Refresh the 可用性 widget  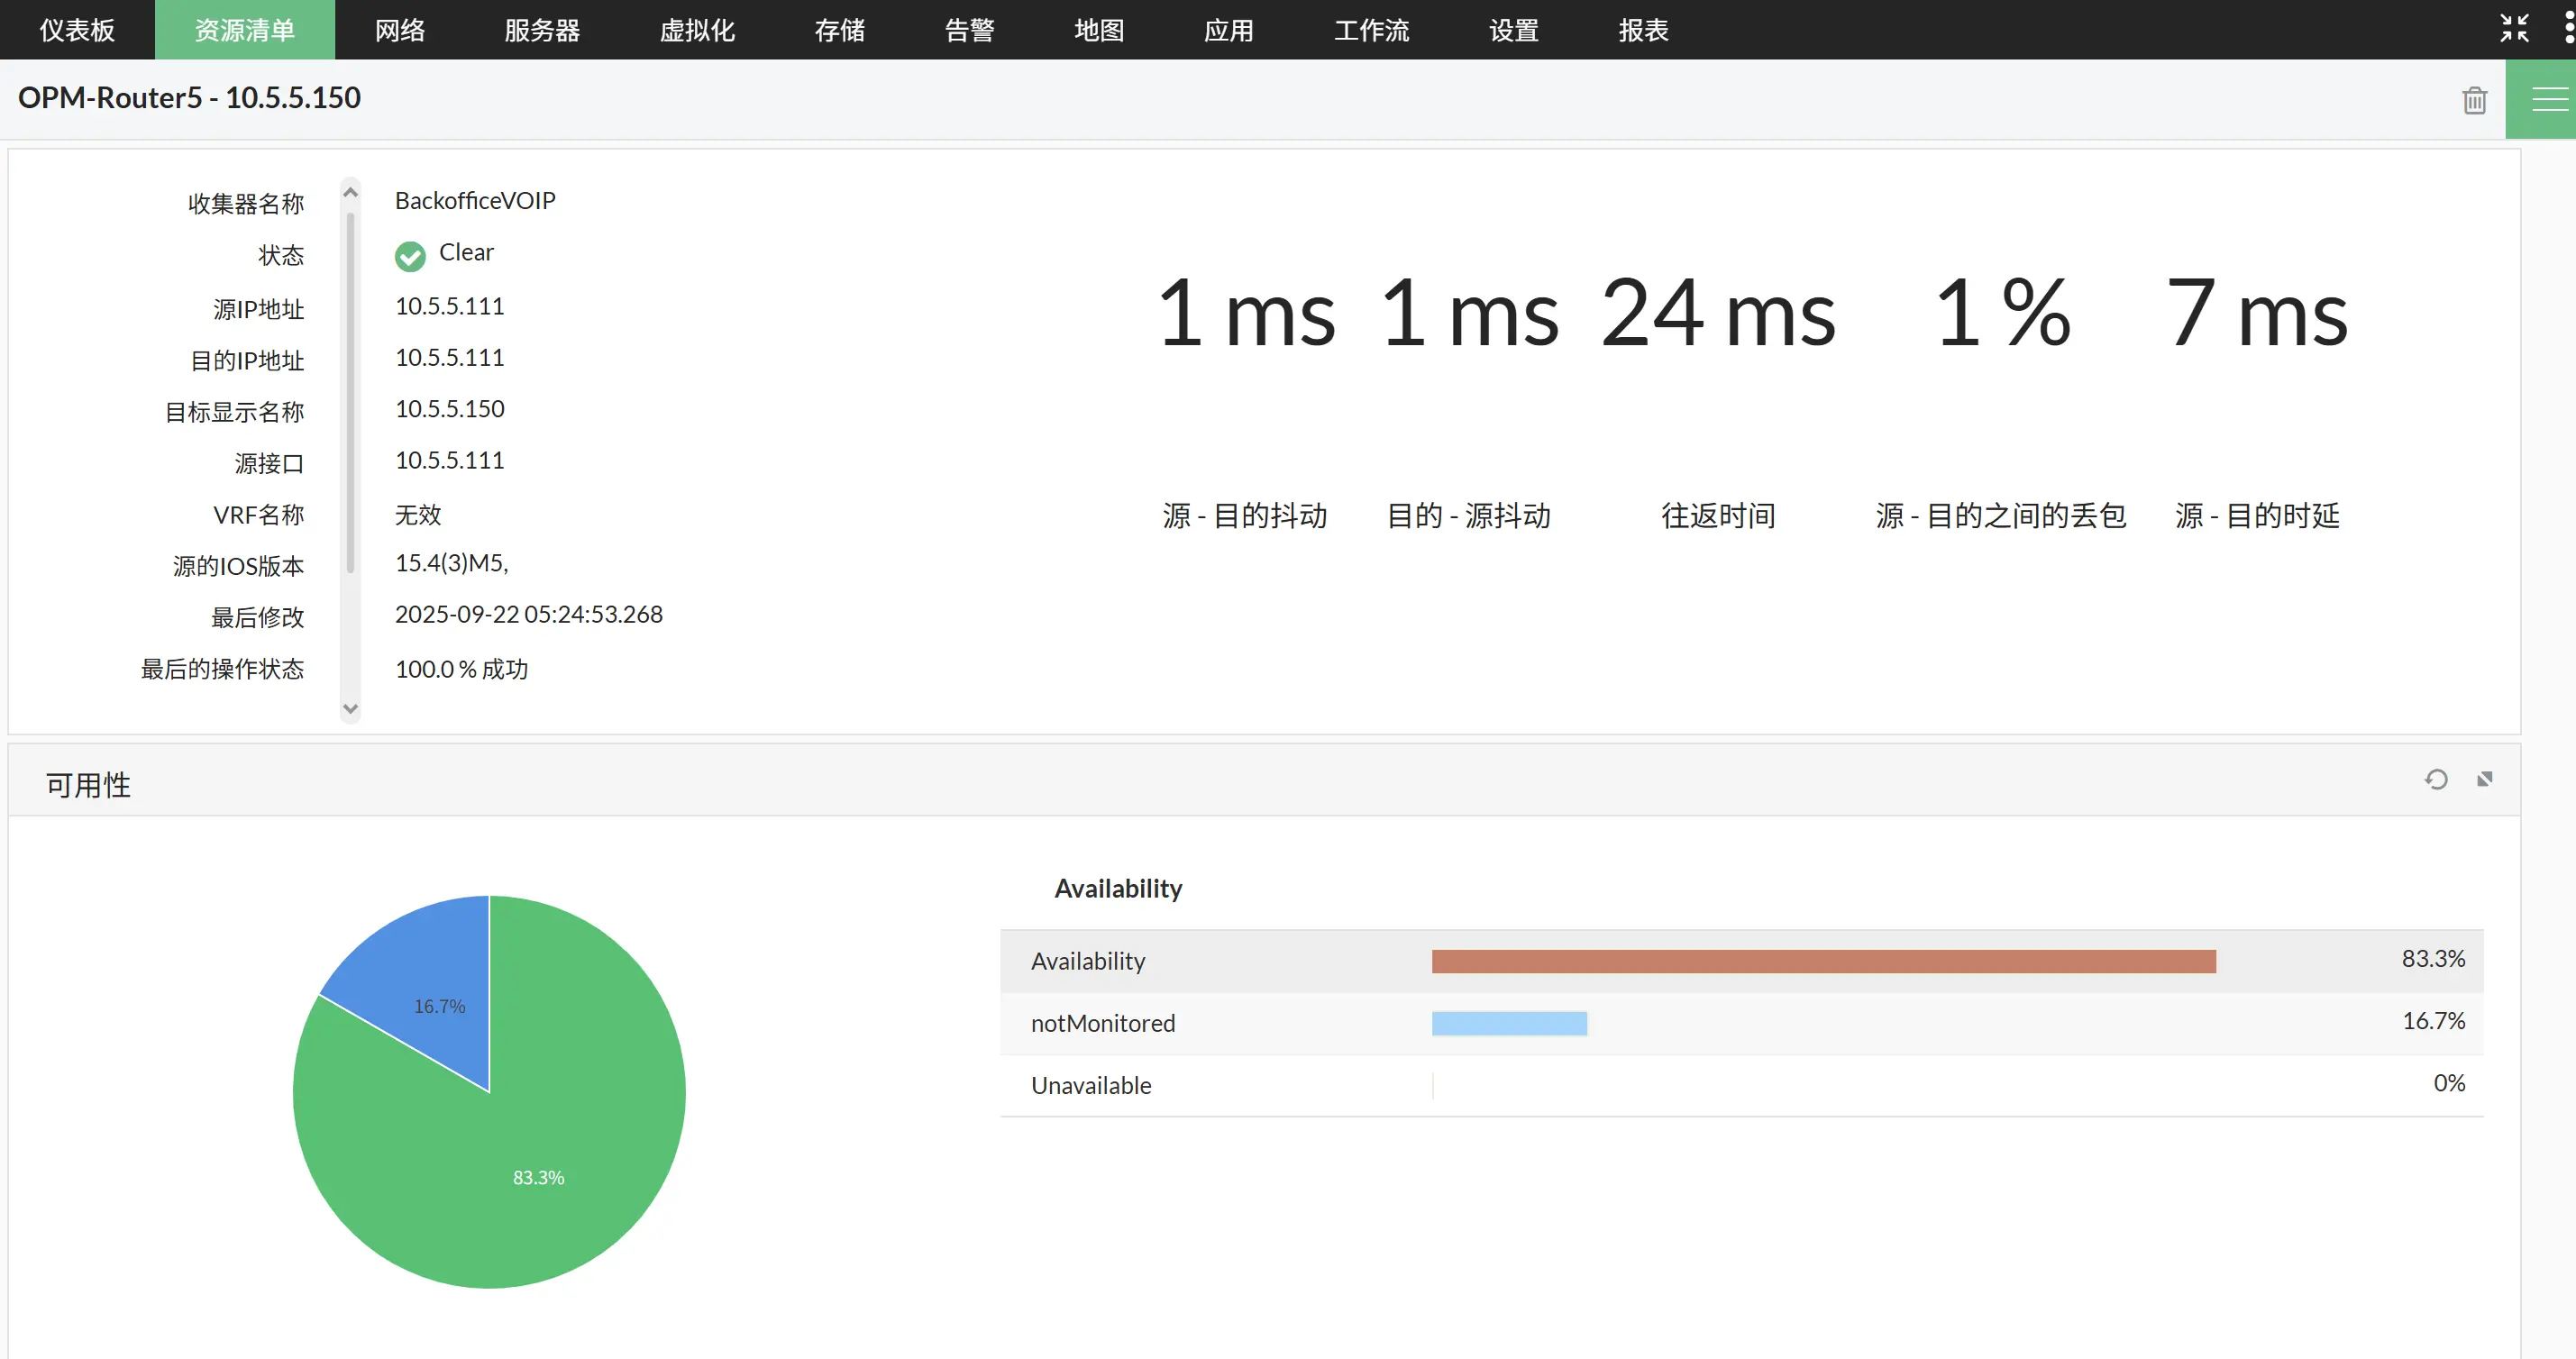[2436, 779]
